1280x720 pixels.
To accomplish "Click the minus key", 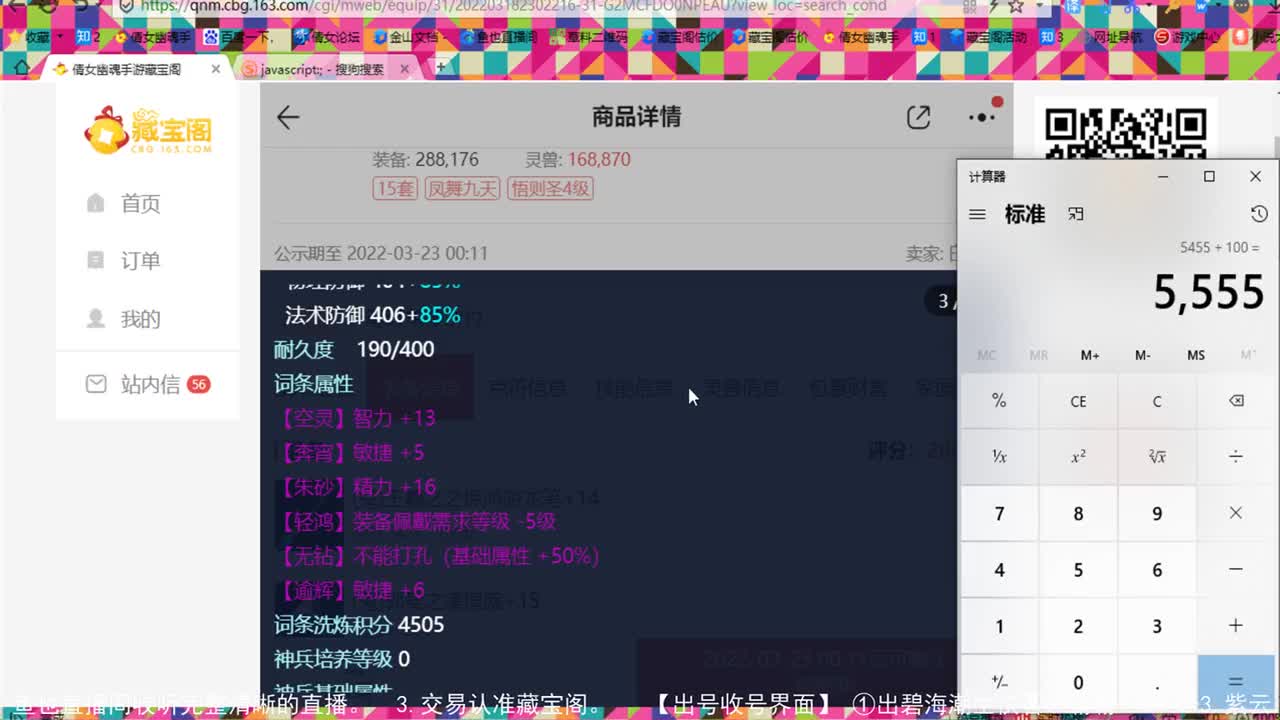I will click(x=1236, y=570).
